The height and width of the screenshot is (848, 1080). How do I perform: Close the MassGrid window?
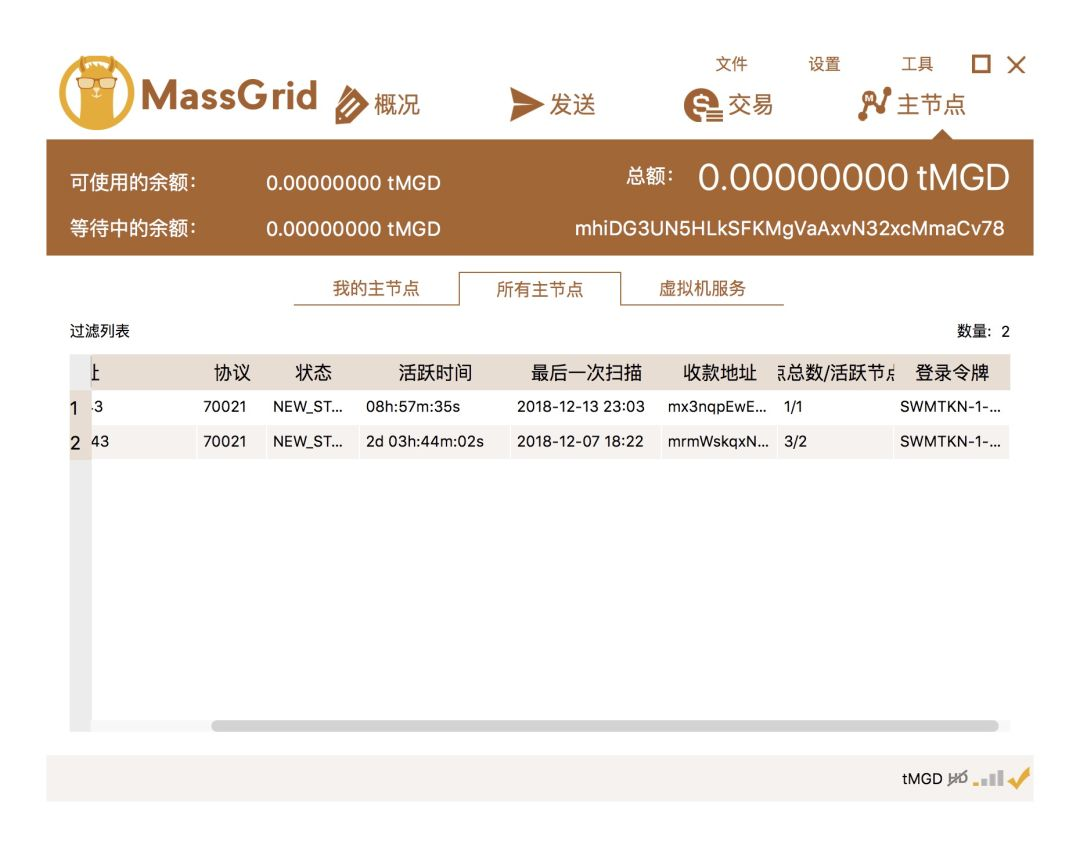[1016, 65]
